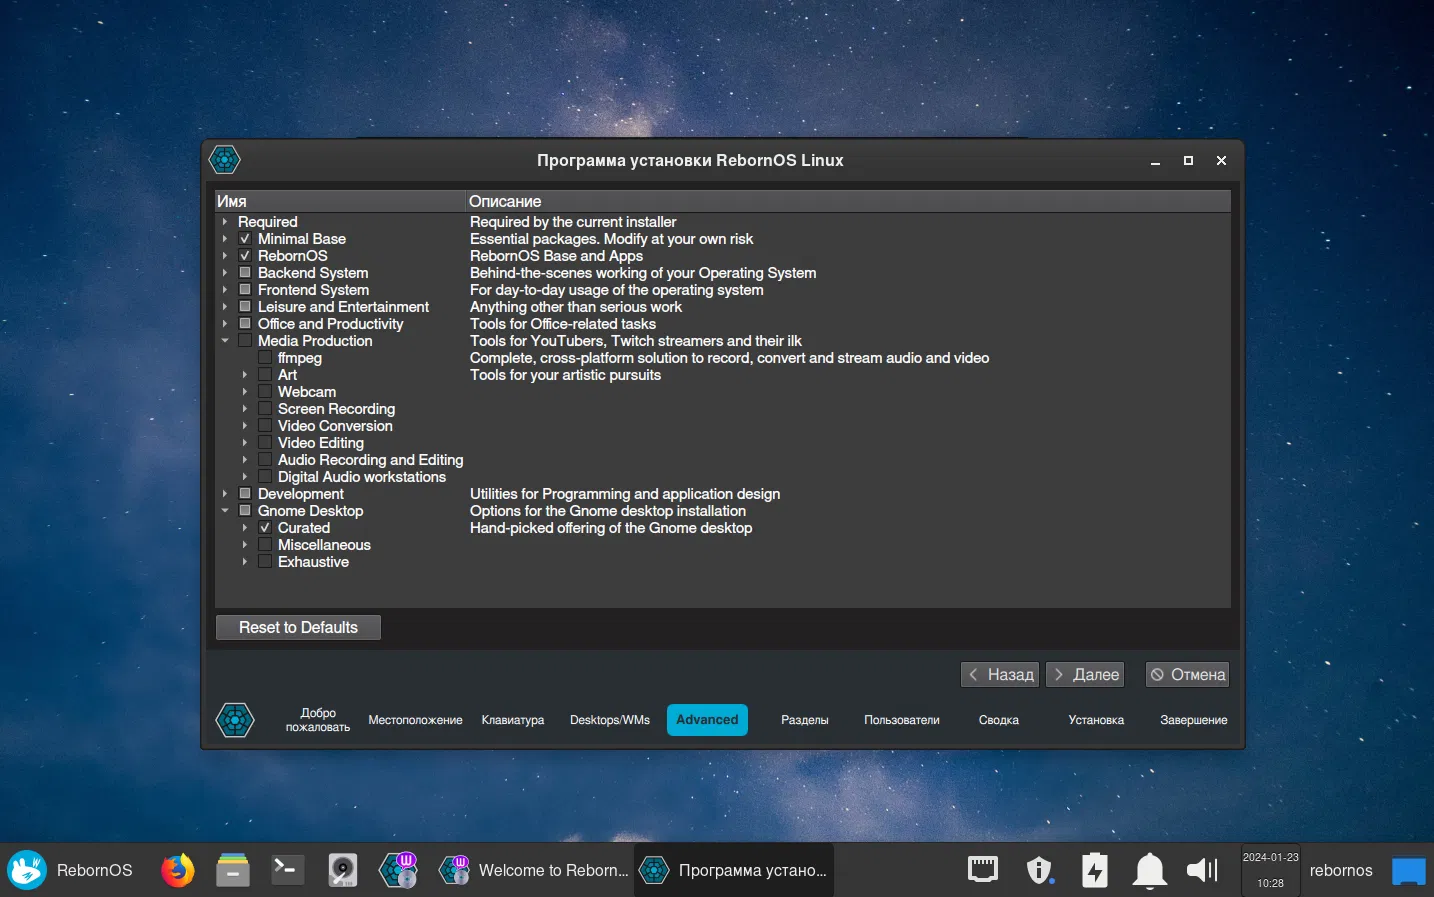Image resolution: width=1434 pixels, height=897 pixels.
Task: Switch to the Местоположение step
Action: point(415,720)
